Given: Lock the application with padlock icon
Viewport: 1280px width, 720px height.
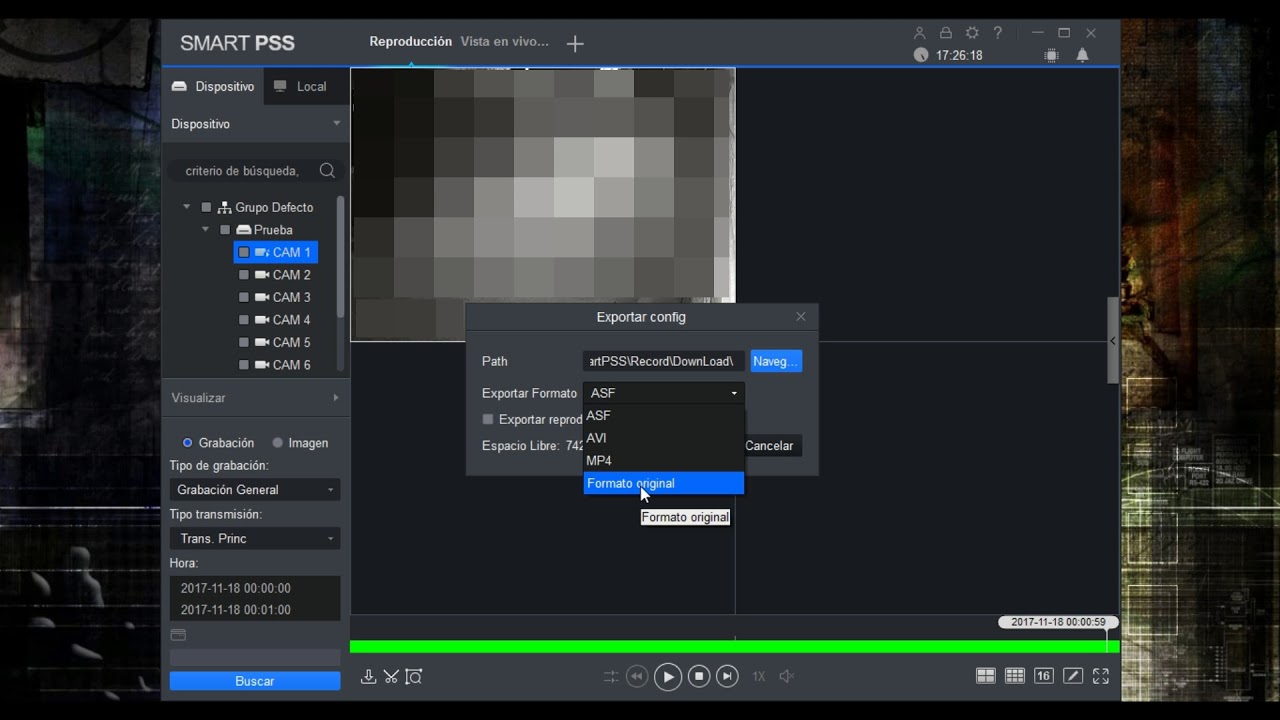Looking at the screenshot, I should (946, 33).
